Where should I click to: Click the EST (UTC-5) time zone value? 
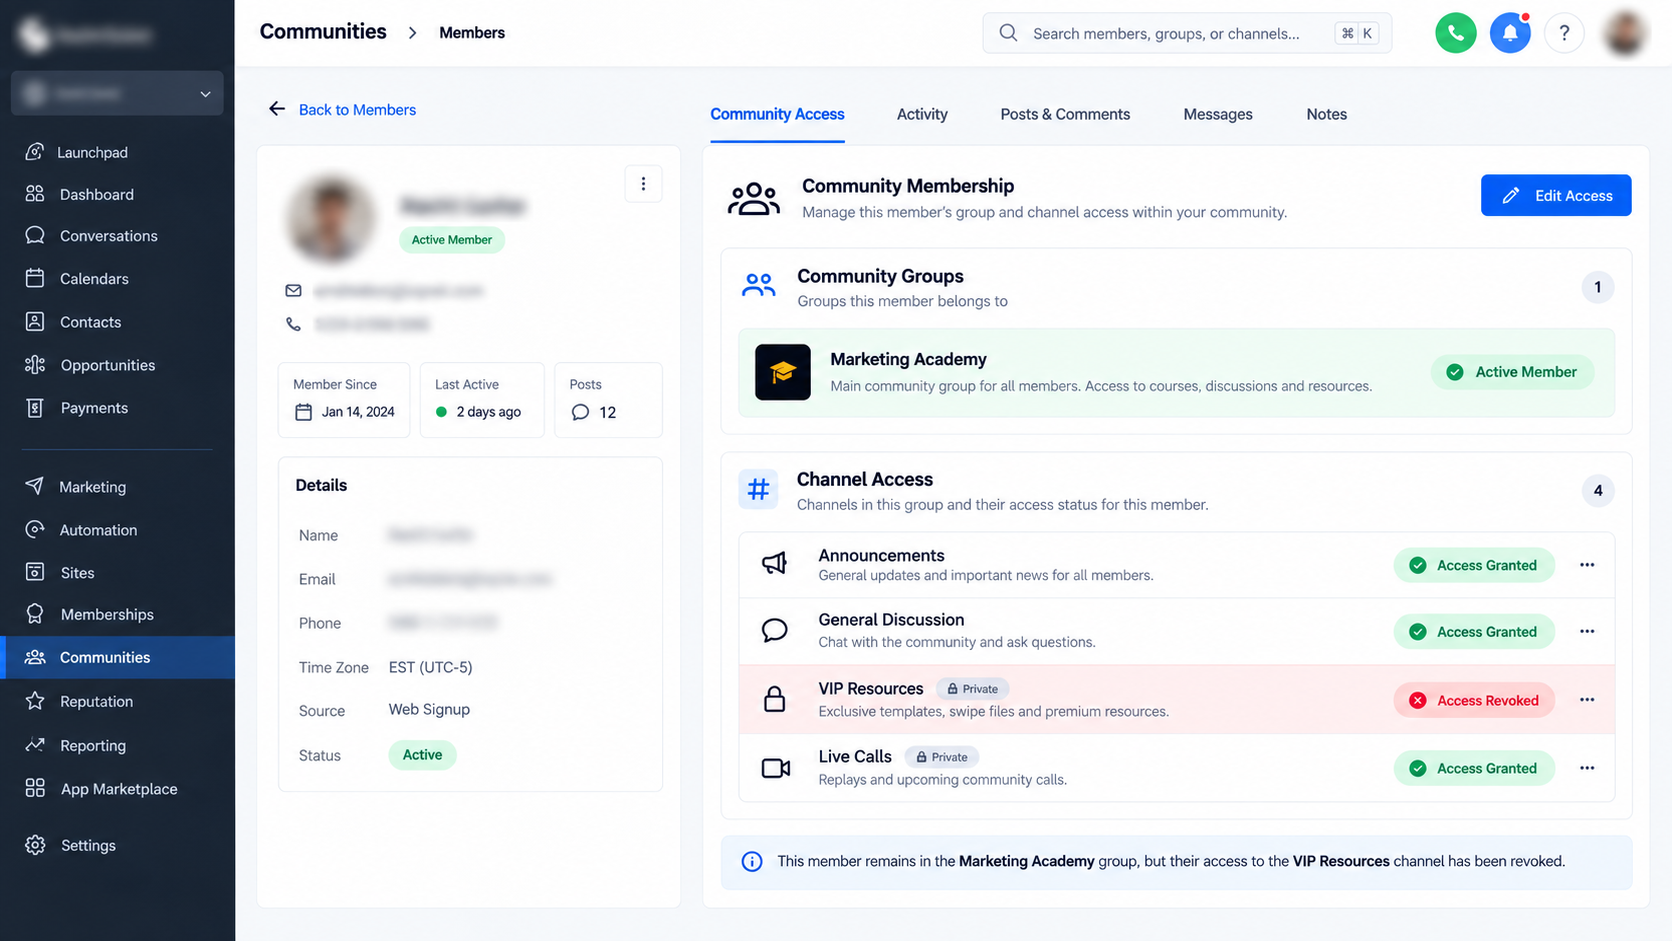430,667
